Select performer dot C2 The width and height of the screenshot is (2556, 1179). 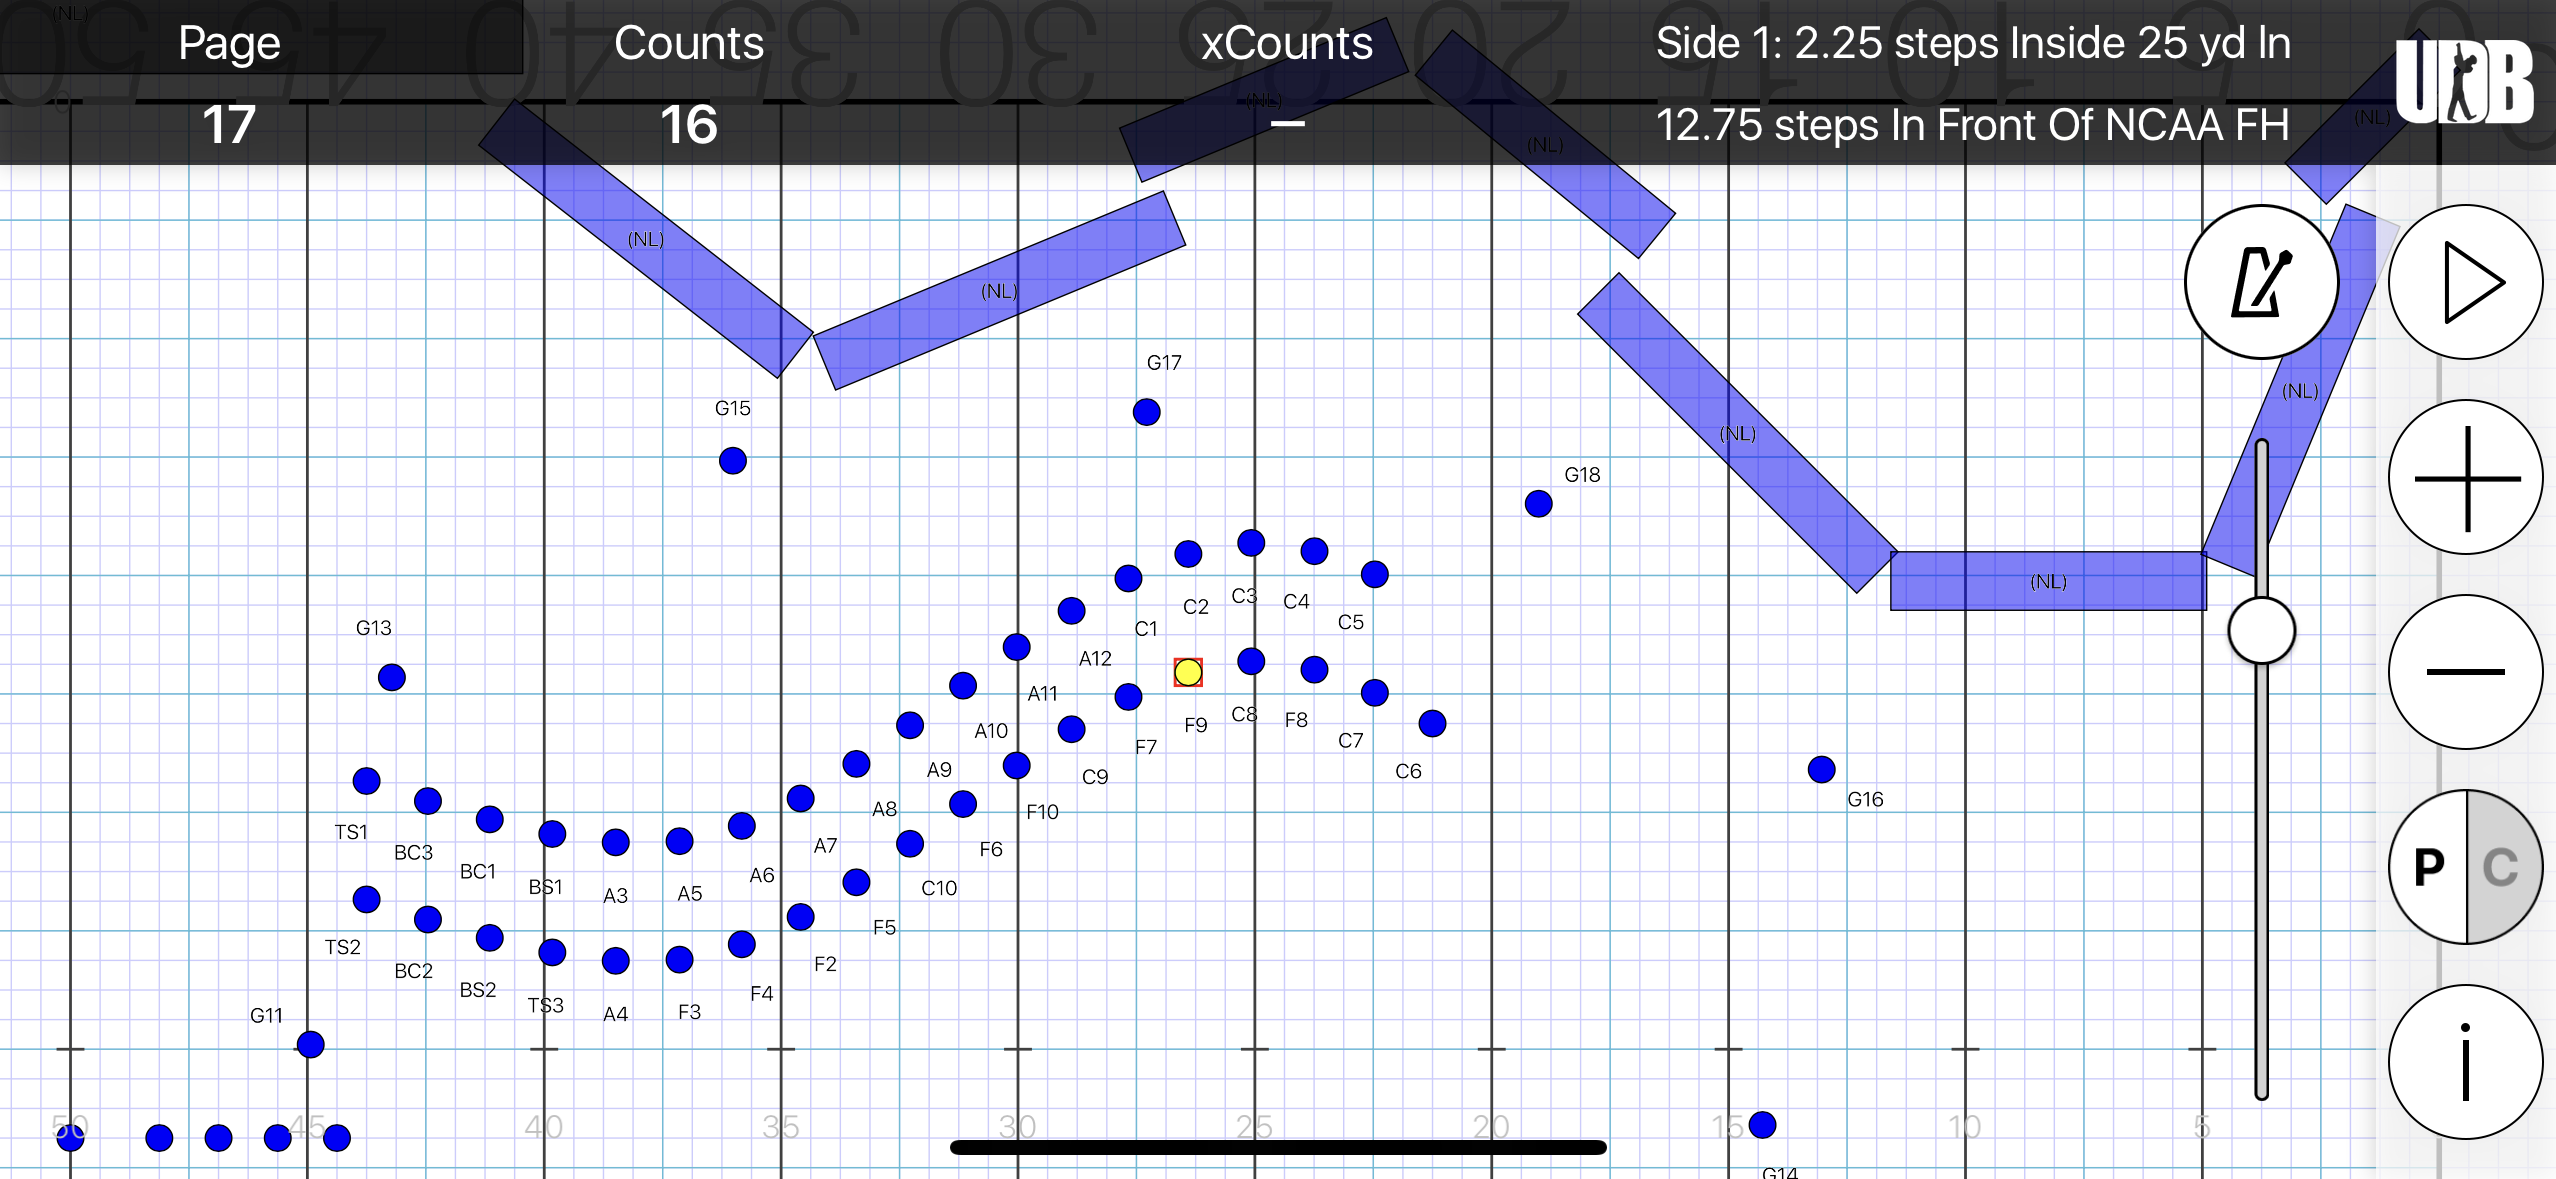(x=1188, y=554)
